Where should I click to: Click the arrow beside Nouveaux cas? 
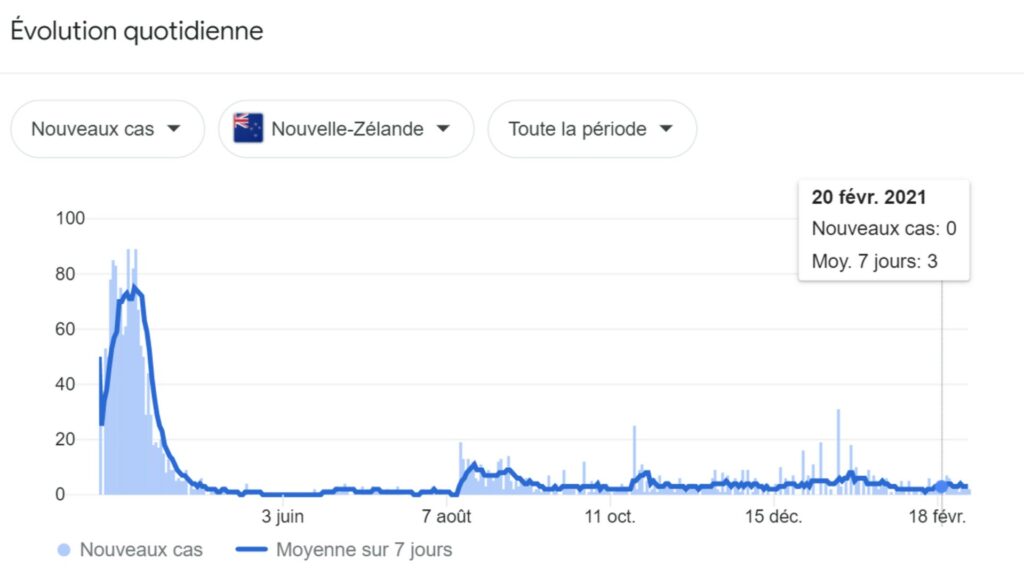point(174,129)
